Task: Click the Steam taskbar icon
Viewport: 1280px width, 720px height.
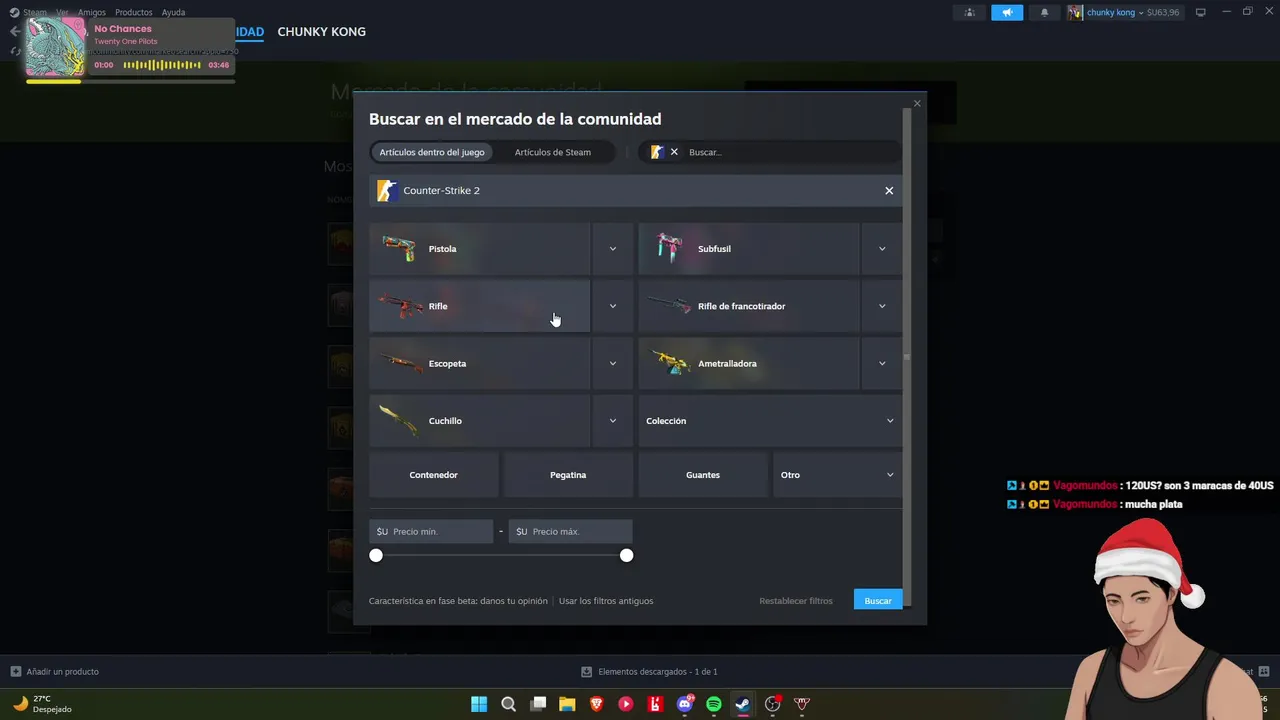Action: (743, 704)
